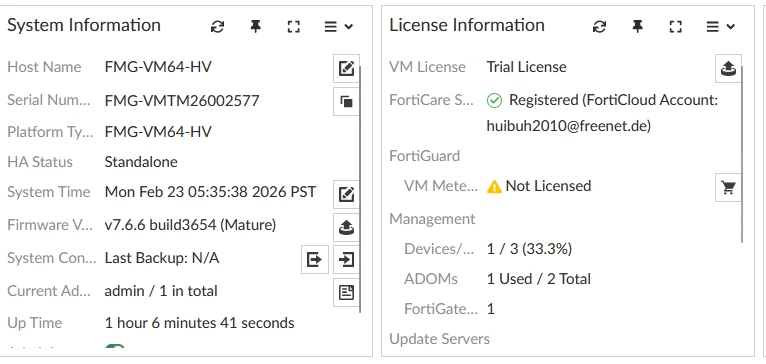Screen dimensions: 766x364
Task: Click the License Information scrollbar
Action: point(743,154)
